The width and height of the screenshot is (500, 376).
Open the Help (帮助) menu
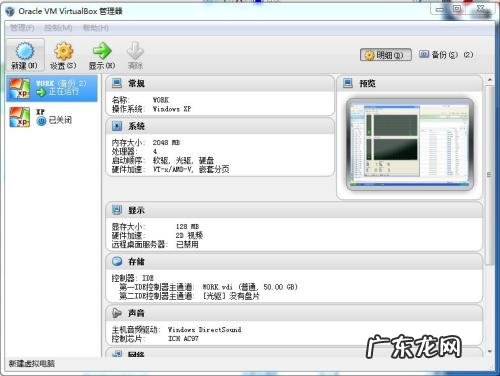point(96,28)
